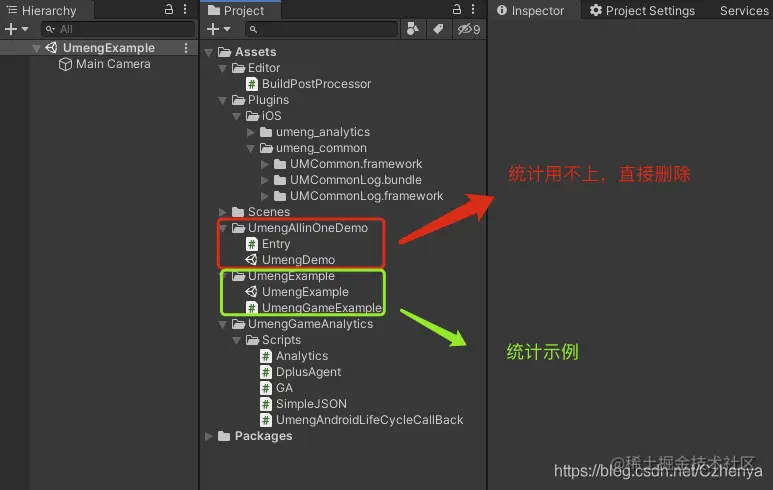This screenshot has height=490, width=773.
Task: Focus the Hierarchy search field
Action: tap(118, 29)
